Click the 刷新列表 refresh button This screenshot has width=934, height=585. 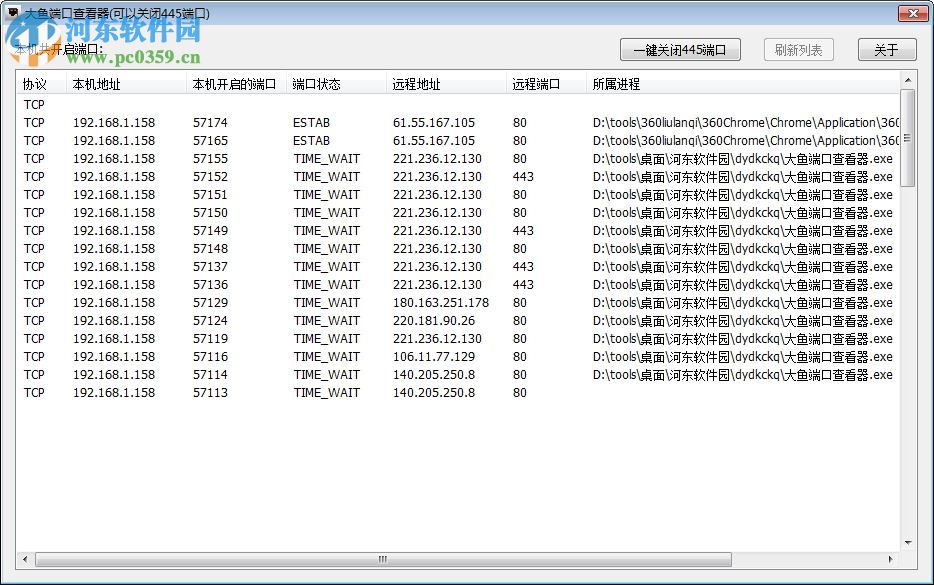(798, 49)
